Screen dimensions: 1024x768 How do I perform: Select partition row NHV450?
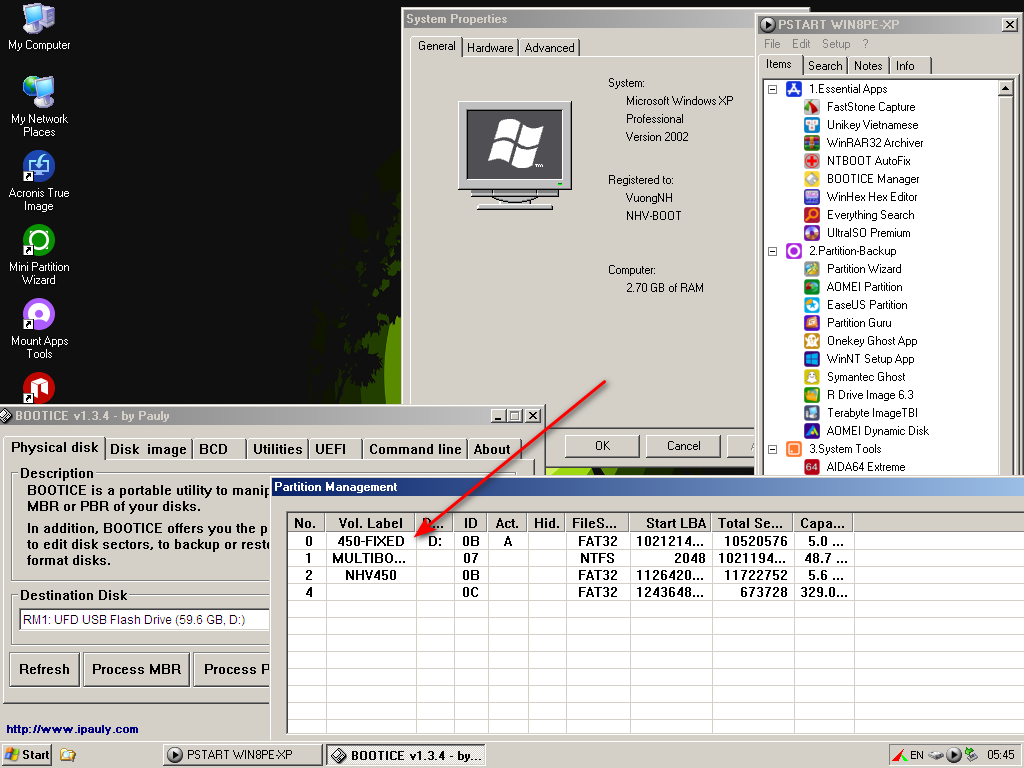(x=570, y=575)
